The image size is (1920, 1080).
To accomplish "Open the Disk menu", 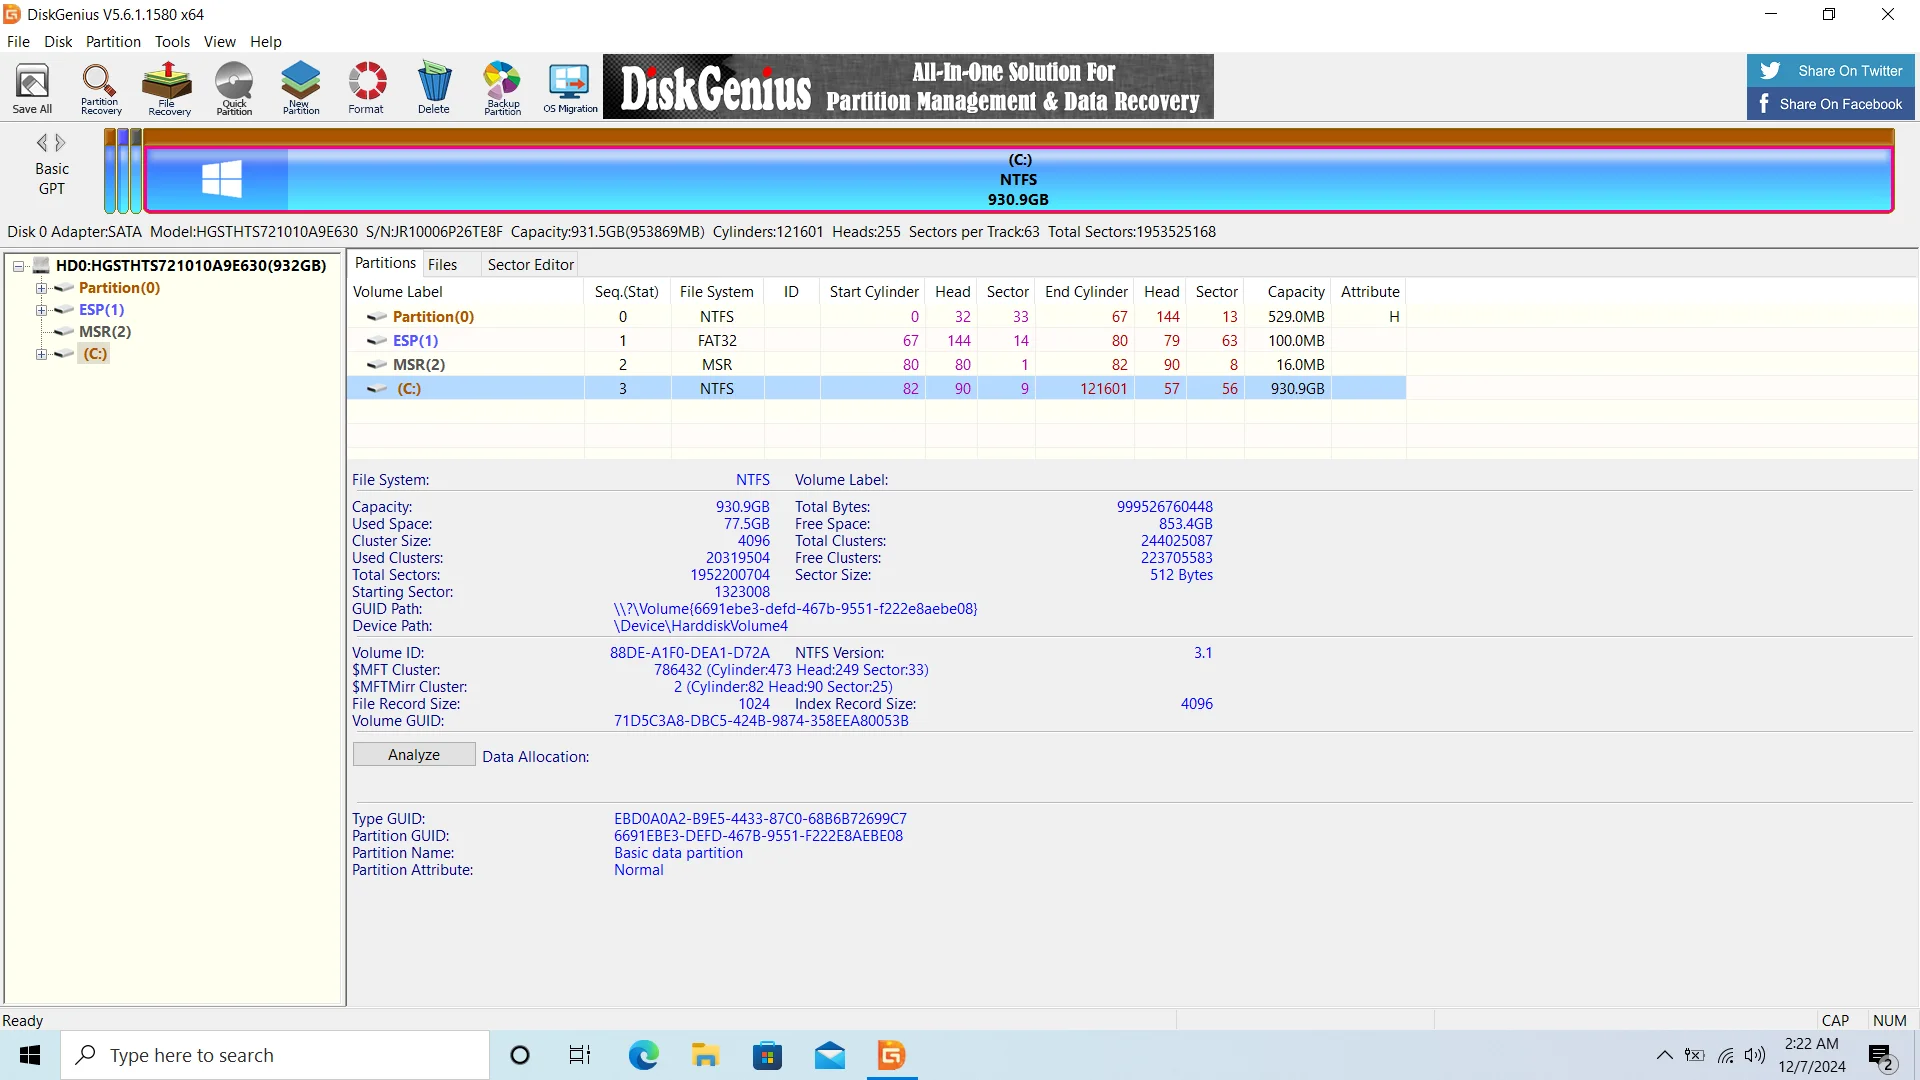I will pos(58,42).
